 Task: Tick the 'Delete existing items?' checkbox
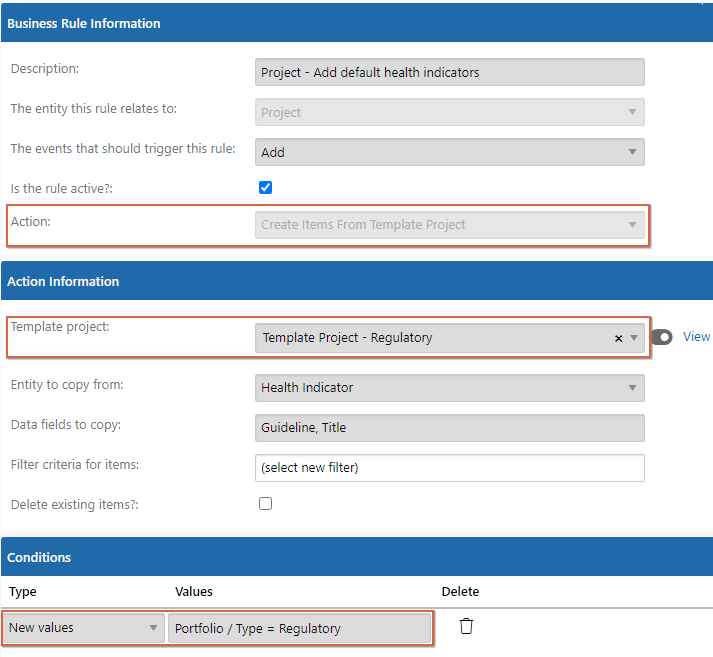point(266,504)
